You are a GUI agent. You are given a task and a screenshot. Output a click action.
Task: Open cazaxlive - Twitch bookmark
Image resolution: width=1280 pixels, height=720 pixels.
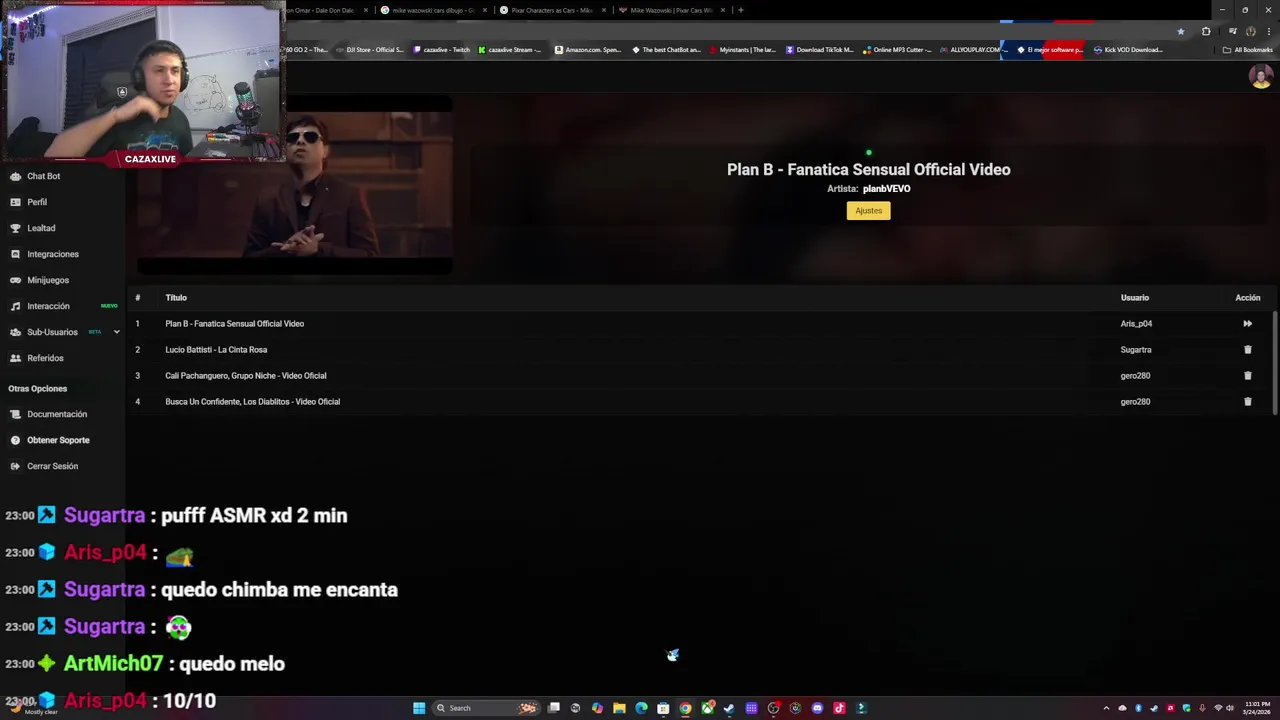[x=441, y=50]
